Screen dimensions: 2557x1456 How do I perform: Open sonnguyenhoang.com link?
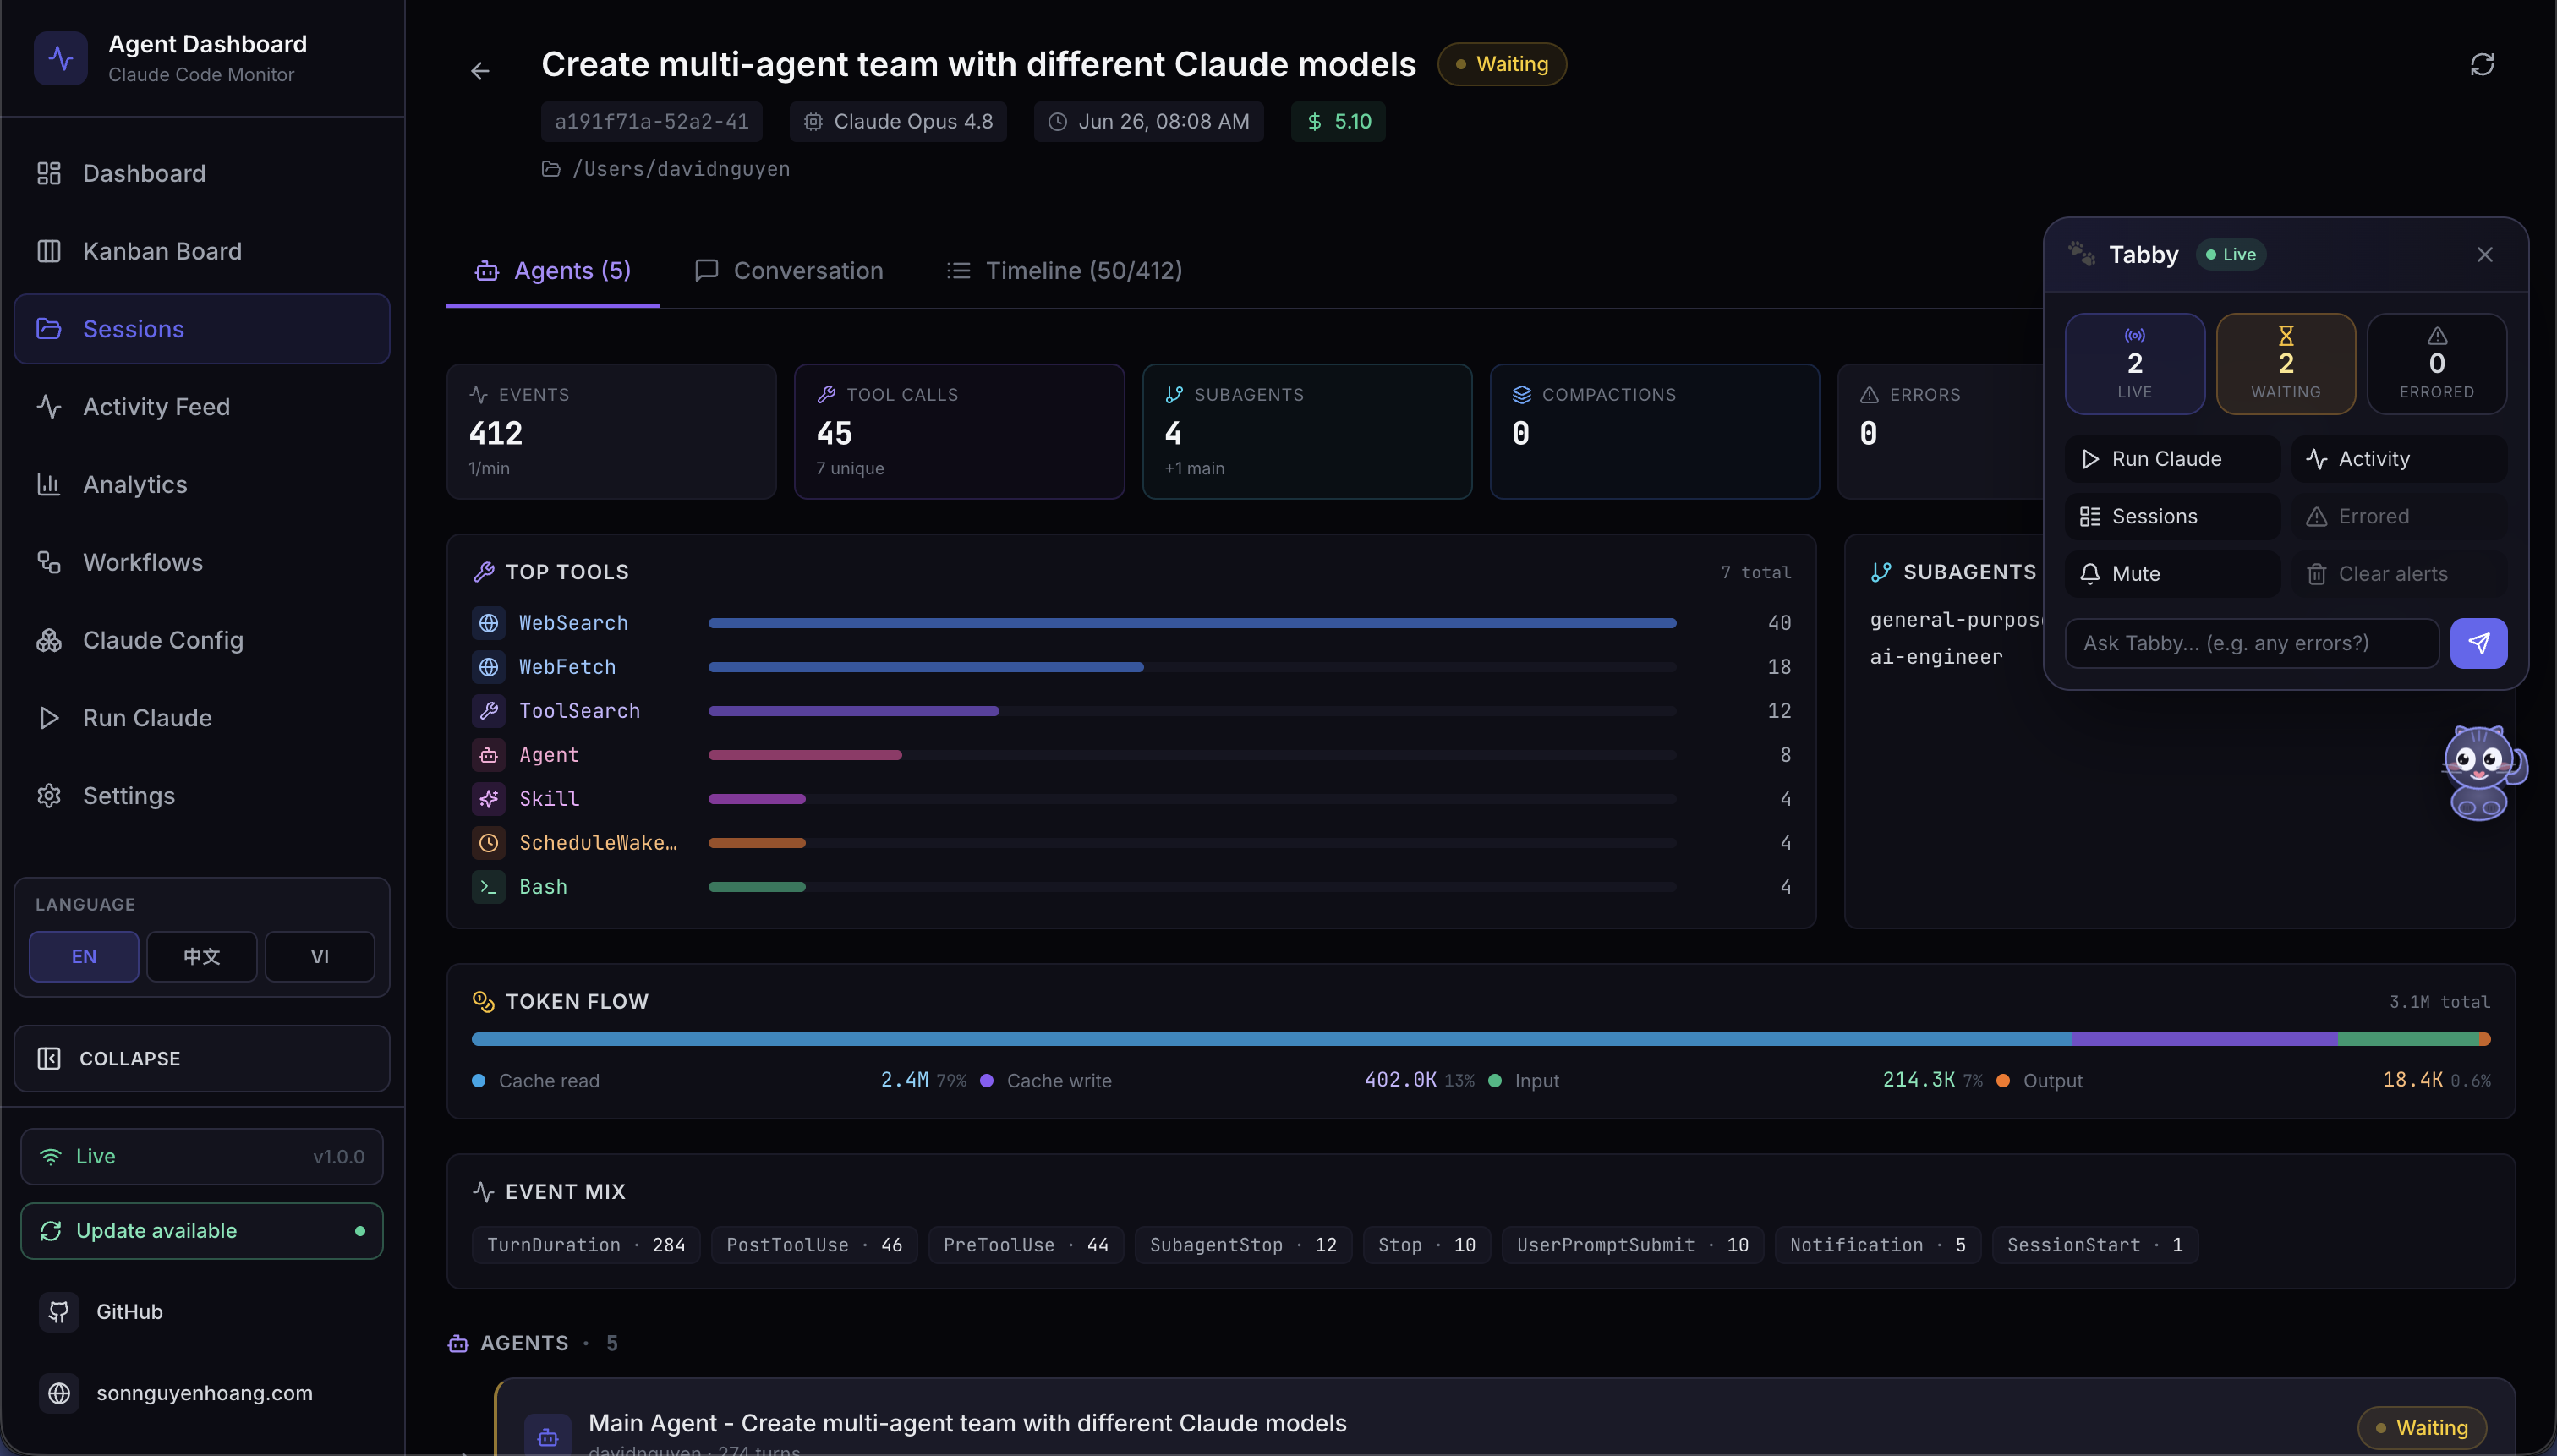(204, 1393)
